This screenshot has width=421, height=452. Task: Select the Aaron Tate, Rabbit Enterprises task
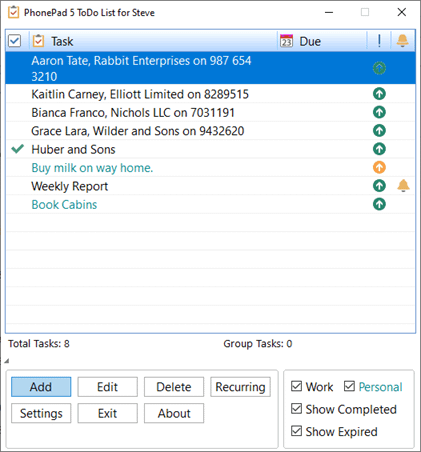coord(210,68)
